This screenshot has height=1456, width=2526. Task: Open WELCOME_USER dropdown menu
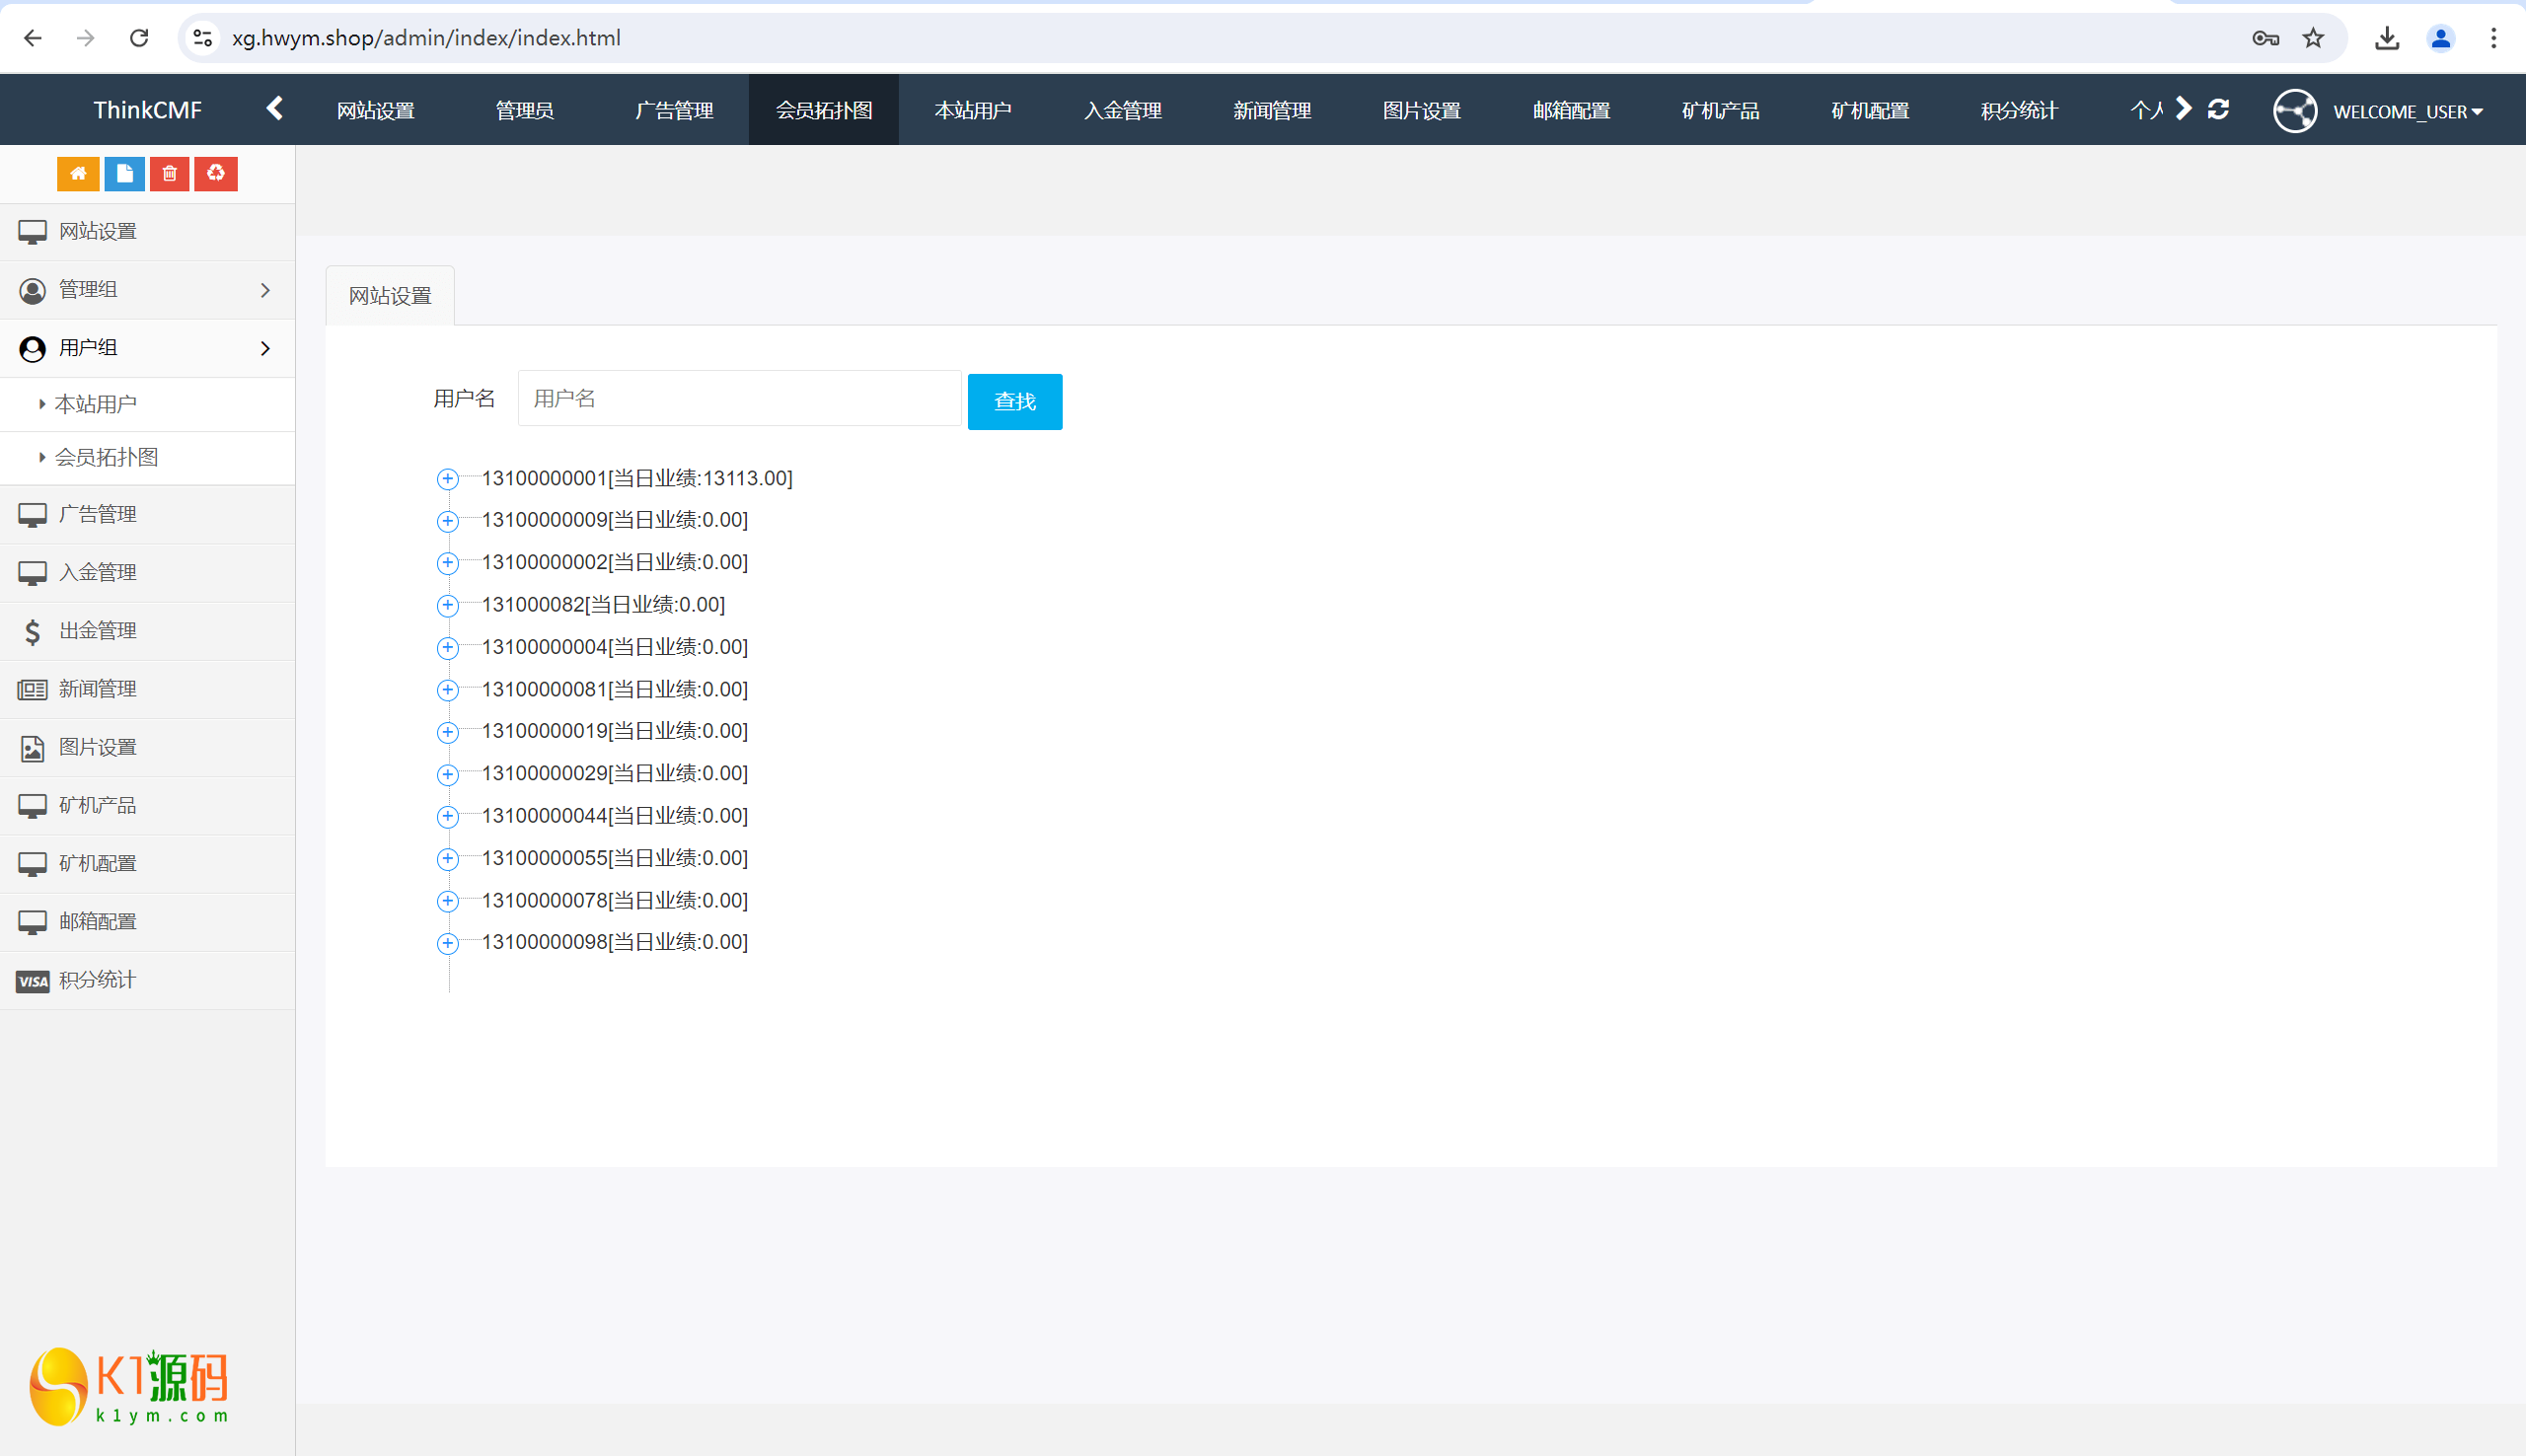(x=2406, y=111)
